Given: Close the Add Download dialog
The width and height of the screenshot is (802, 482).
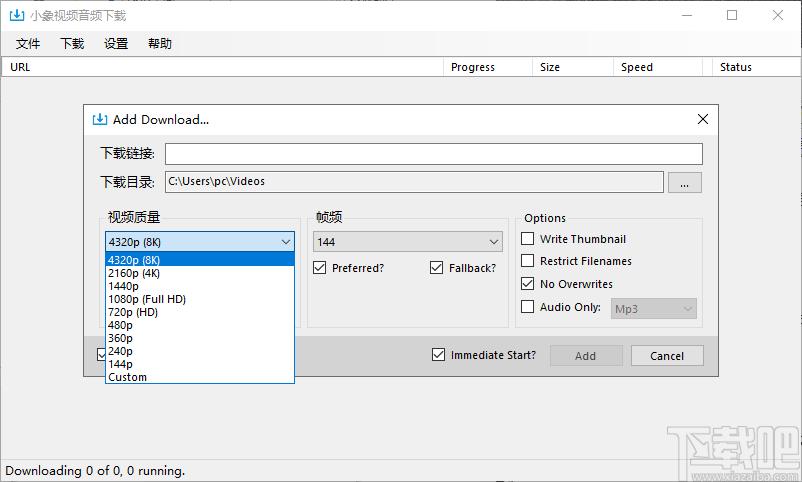Looking at the screenshot, I should click(x=703, y=119).
